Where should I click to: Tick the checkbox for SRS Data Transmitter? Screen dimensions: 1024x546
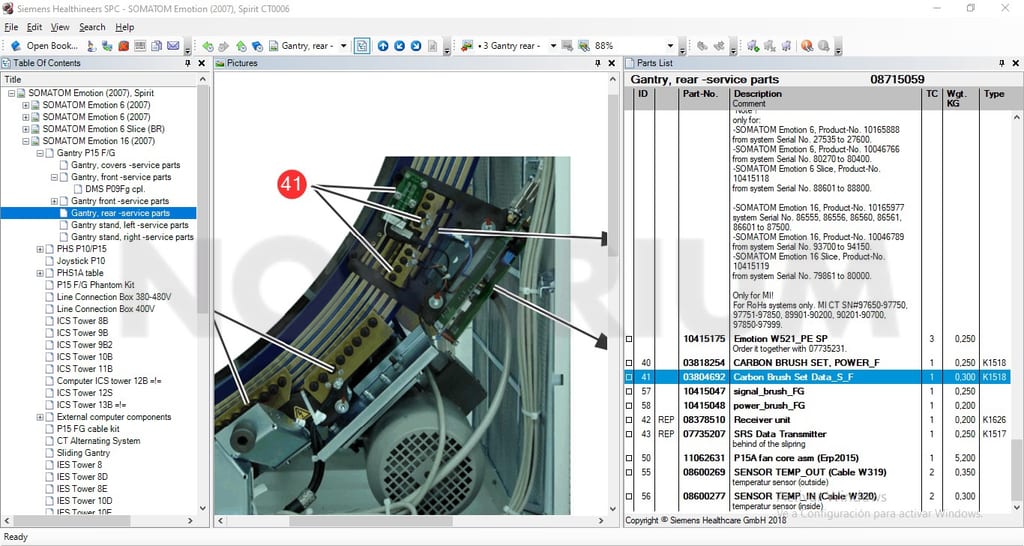pyautogui.click(x=629, y=434)
